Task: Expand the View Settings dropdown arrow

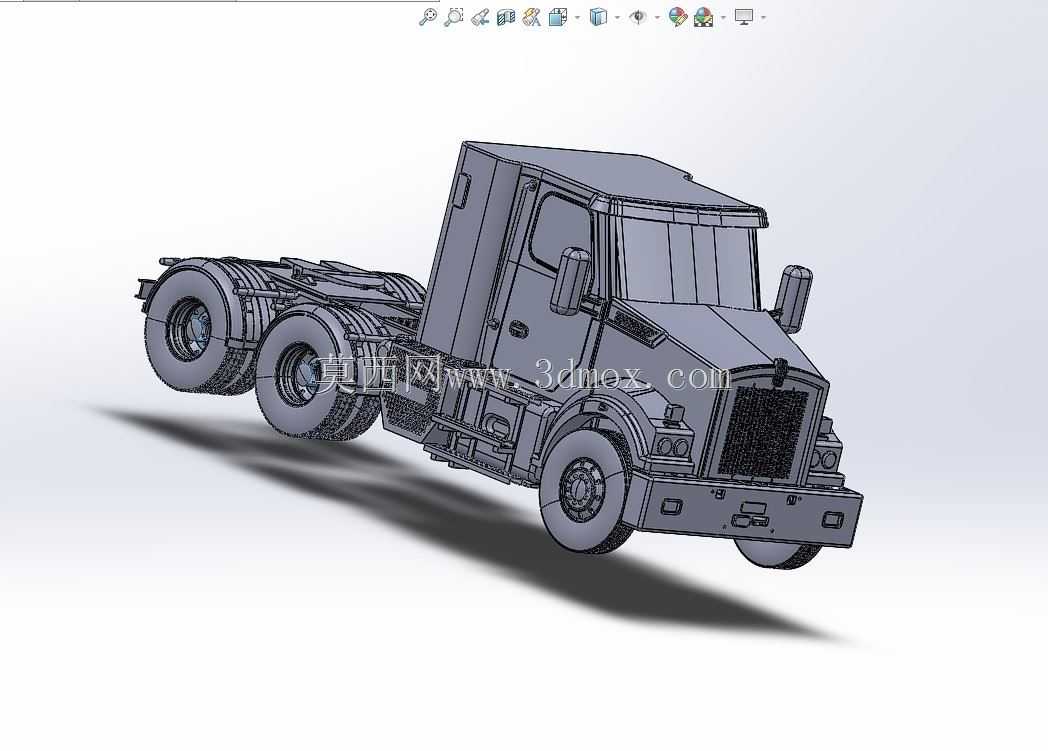Action: (x=763, y=17)
